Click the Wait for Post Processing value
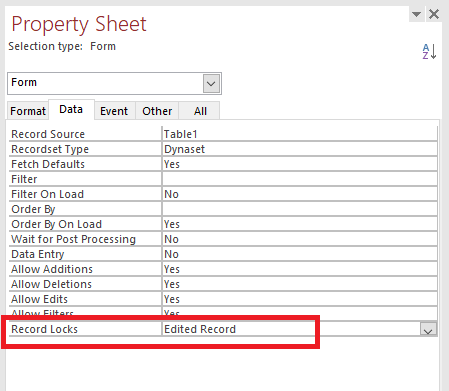 [299, 239]
